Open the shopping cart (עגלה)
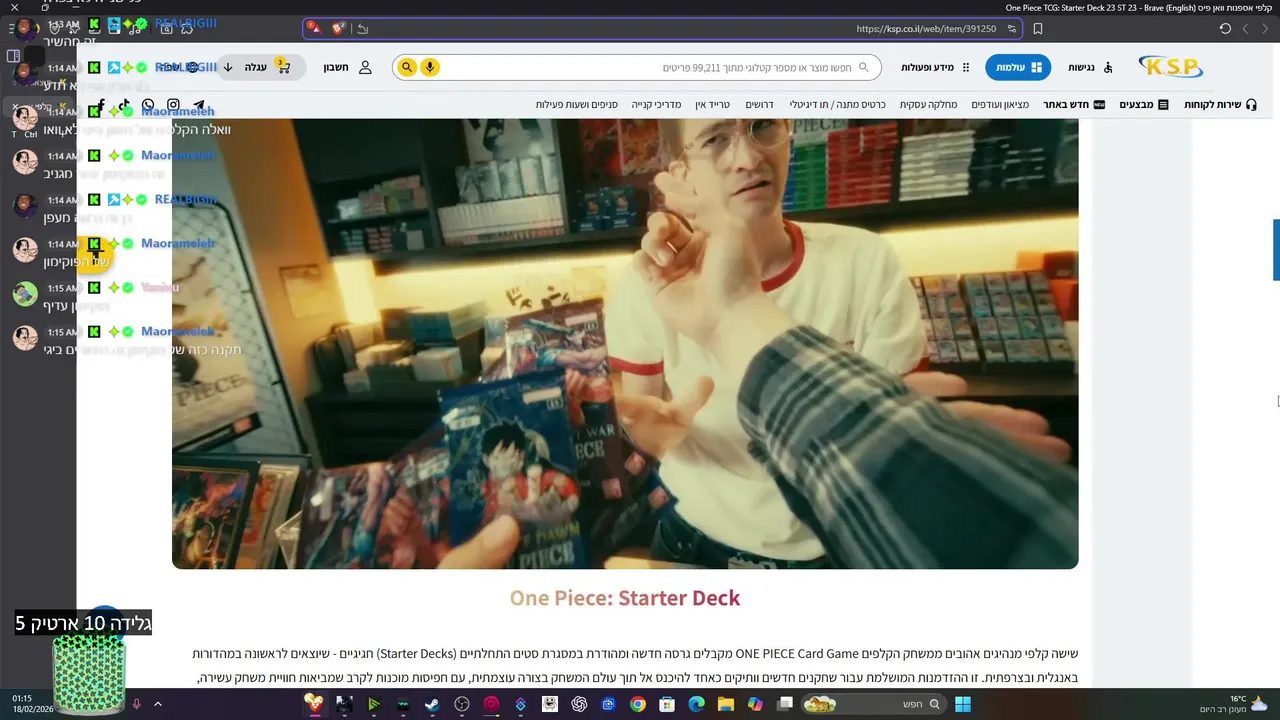Screen dimensions: 1280x720 tap(268, 67)
